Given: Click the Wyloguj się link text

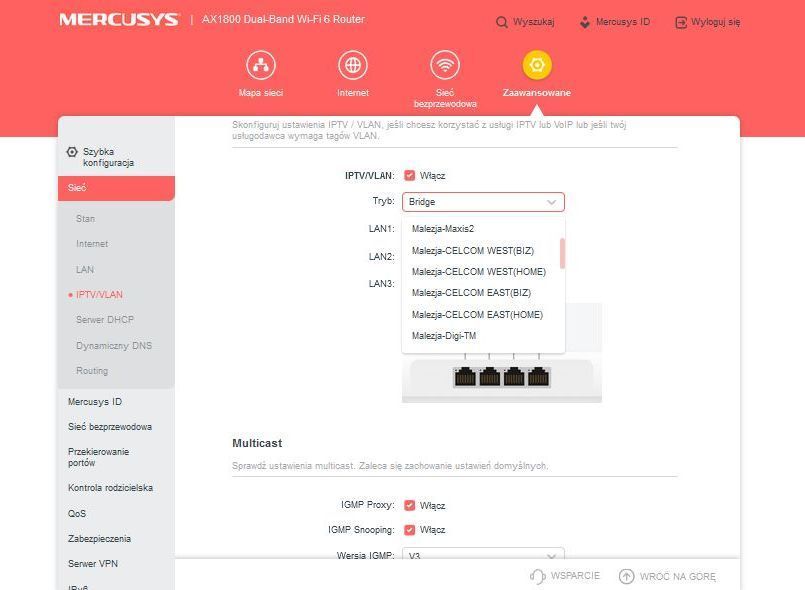Looking at the screenshot, I should [716, 22].
